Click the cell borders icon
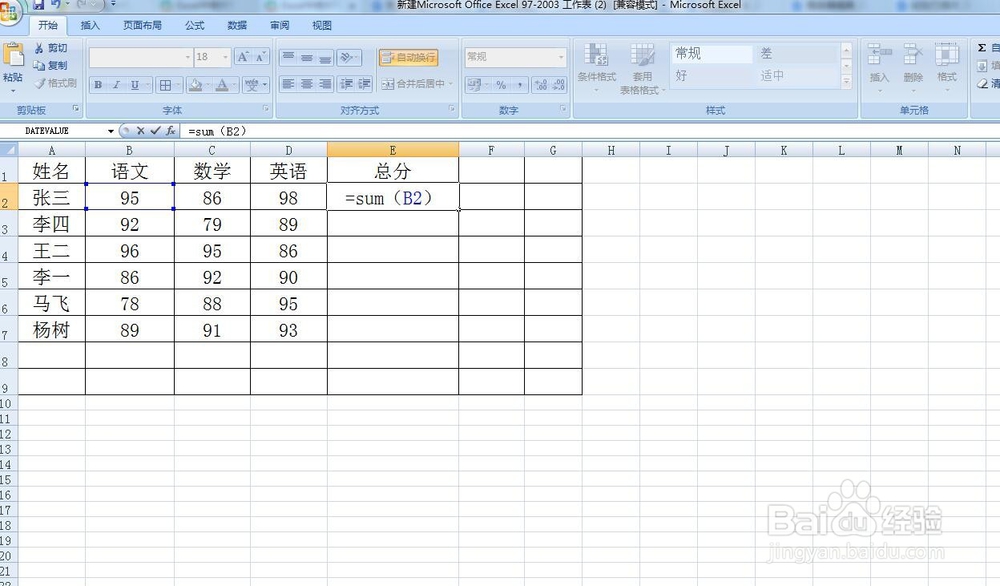Image resolution: width=1000 pixels, height=586 pixels. click(x=165, y=84)
